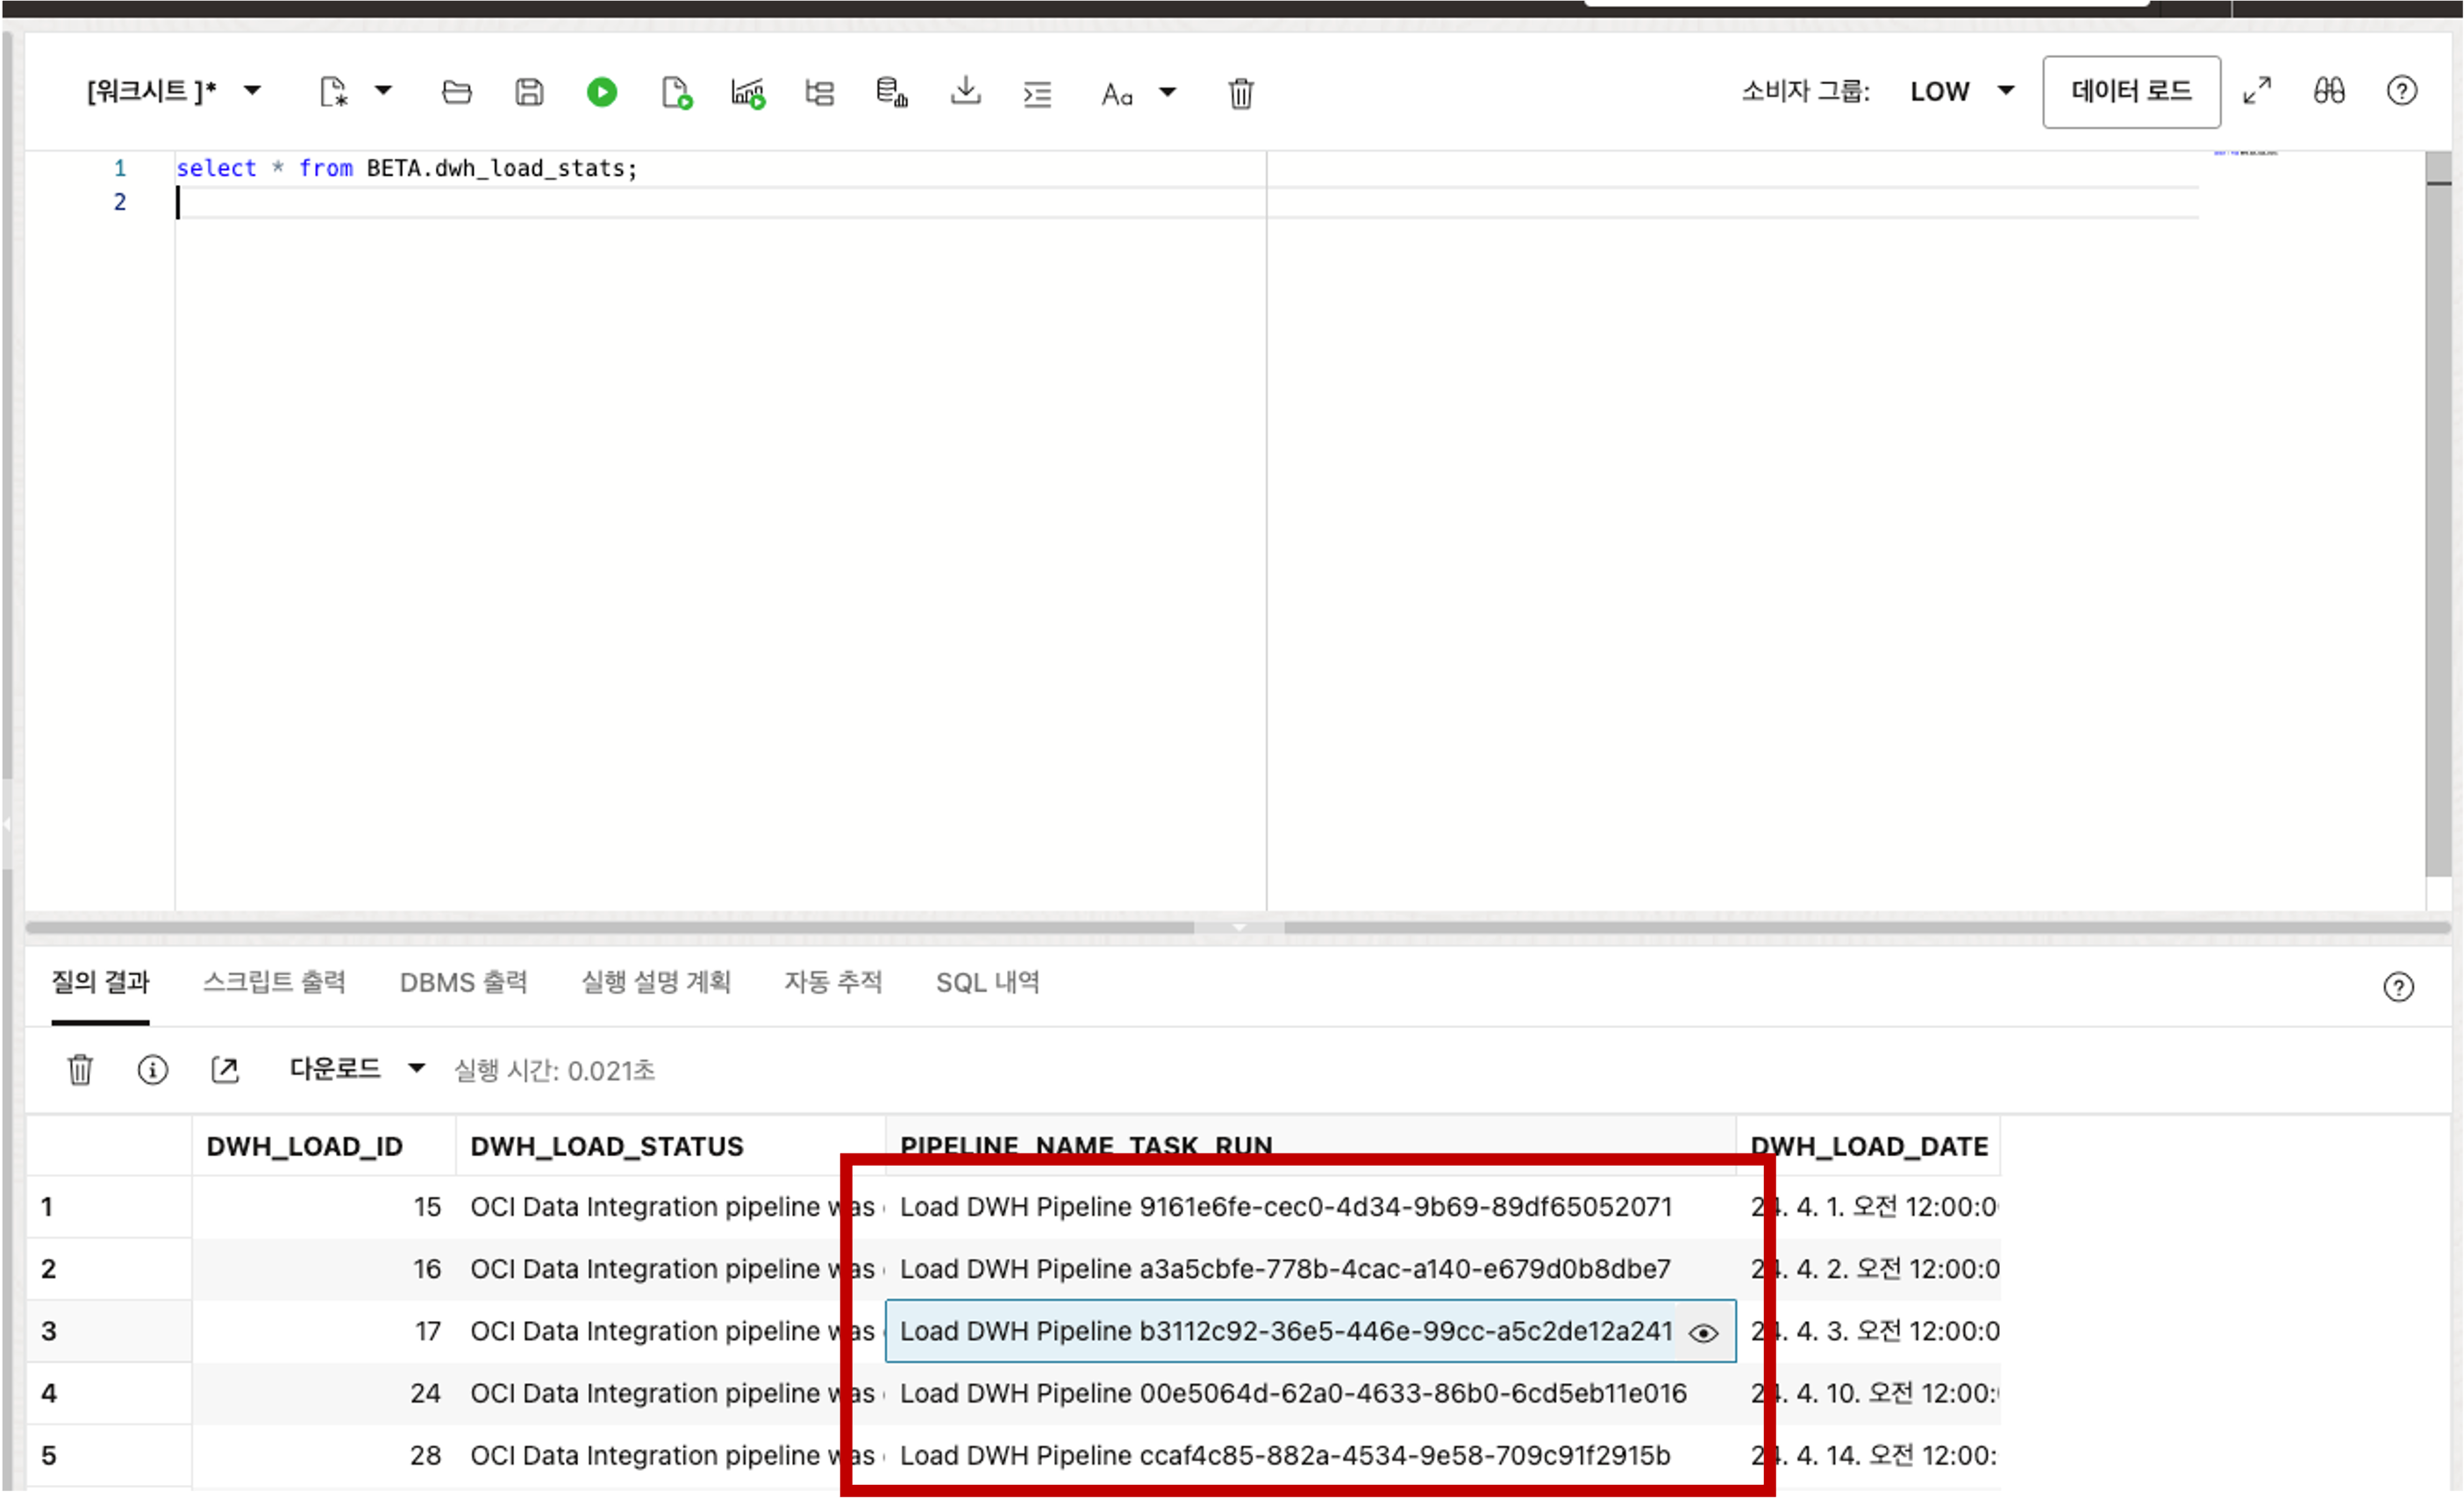
Task: Click the database chart icon in the toolbar
Action: 891,93
